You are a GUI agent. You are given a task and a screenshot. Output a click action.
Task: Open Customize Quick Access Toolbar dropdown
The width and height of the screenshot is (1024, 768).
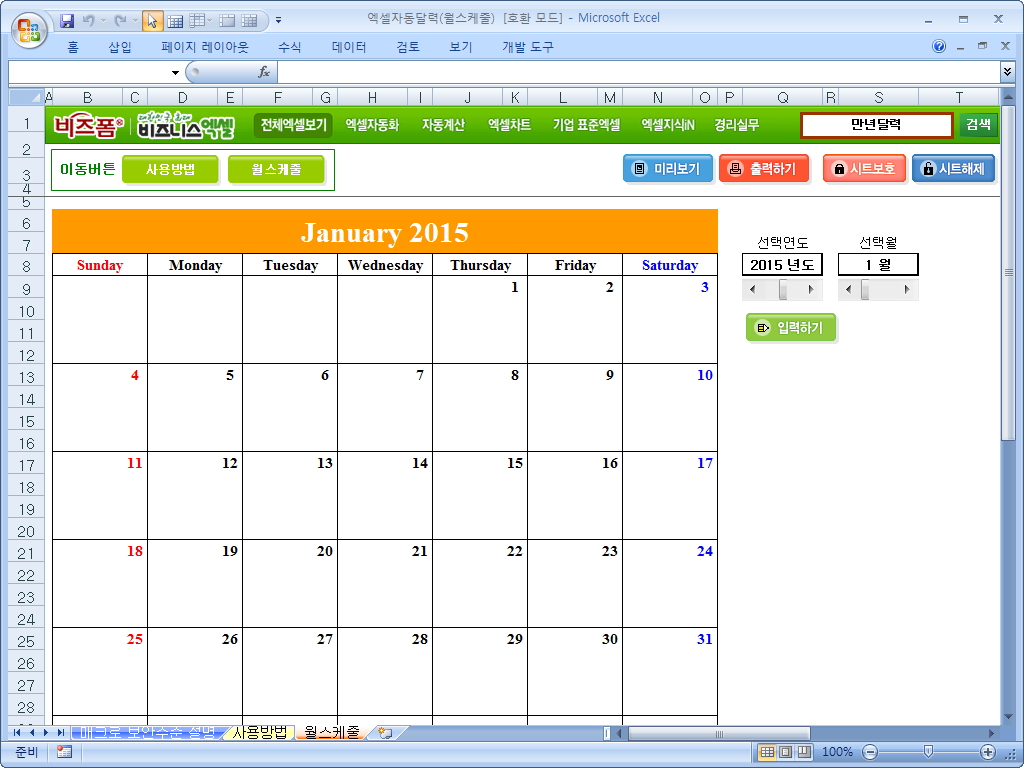tap(279, 21)
